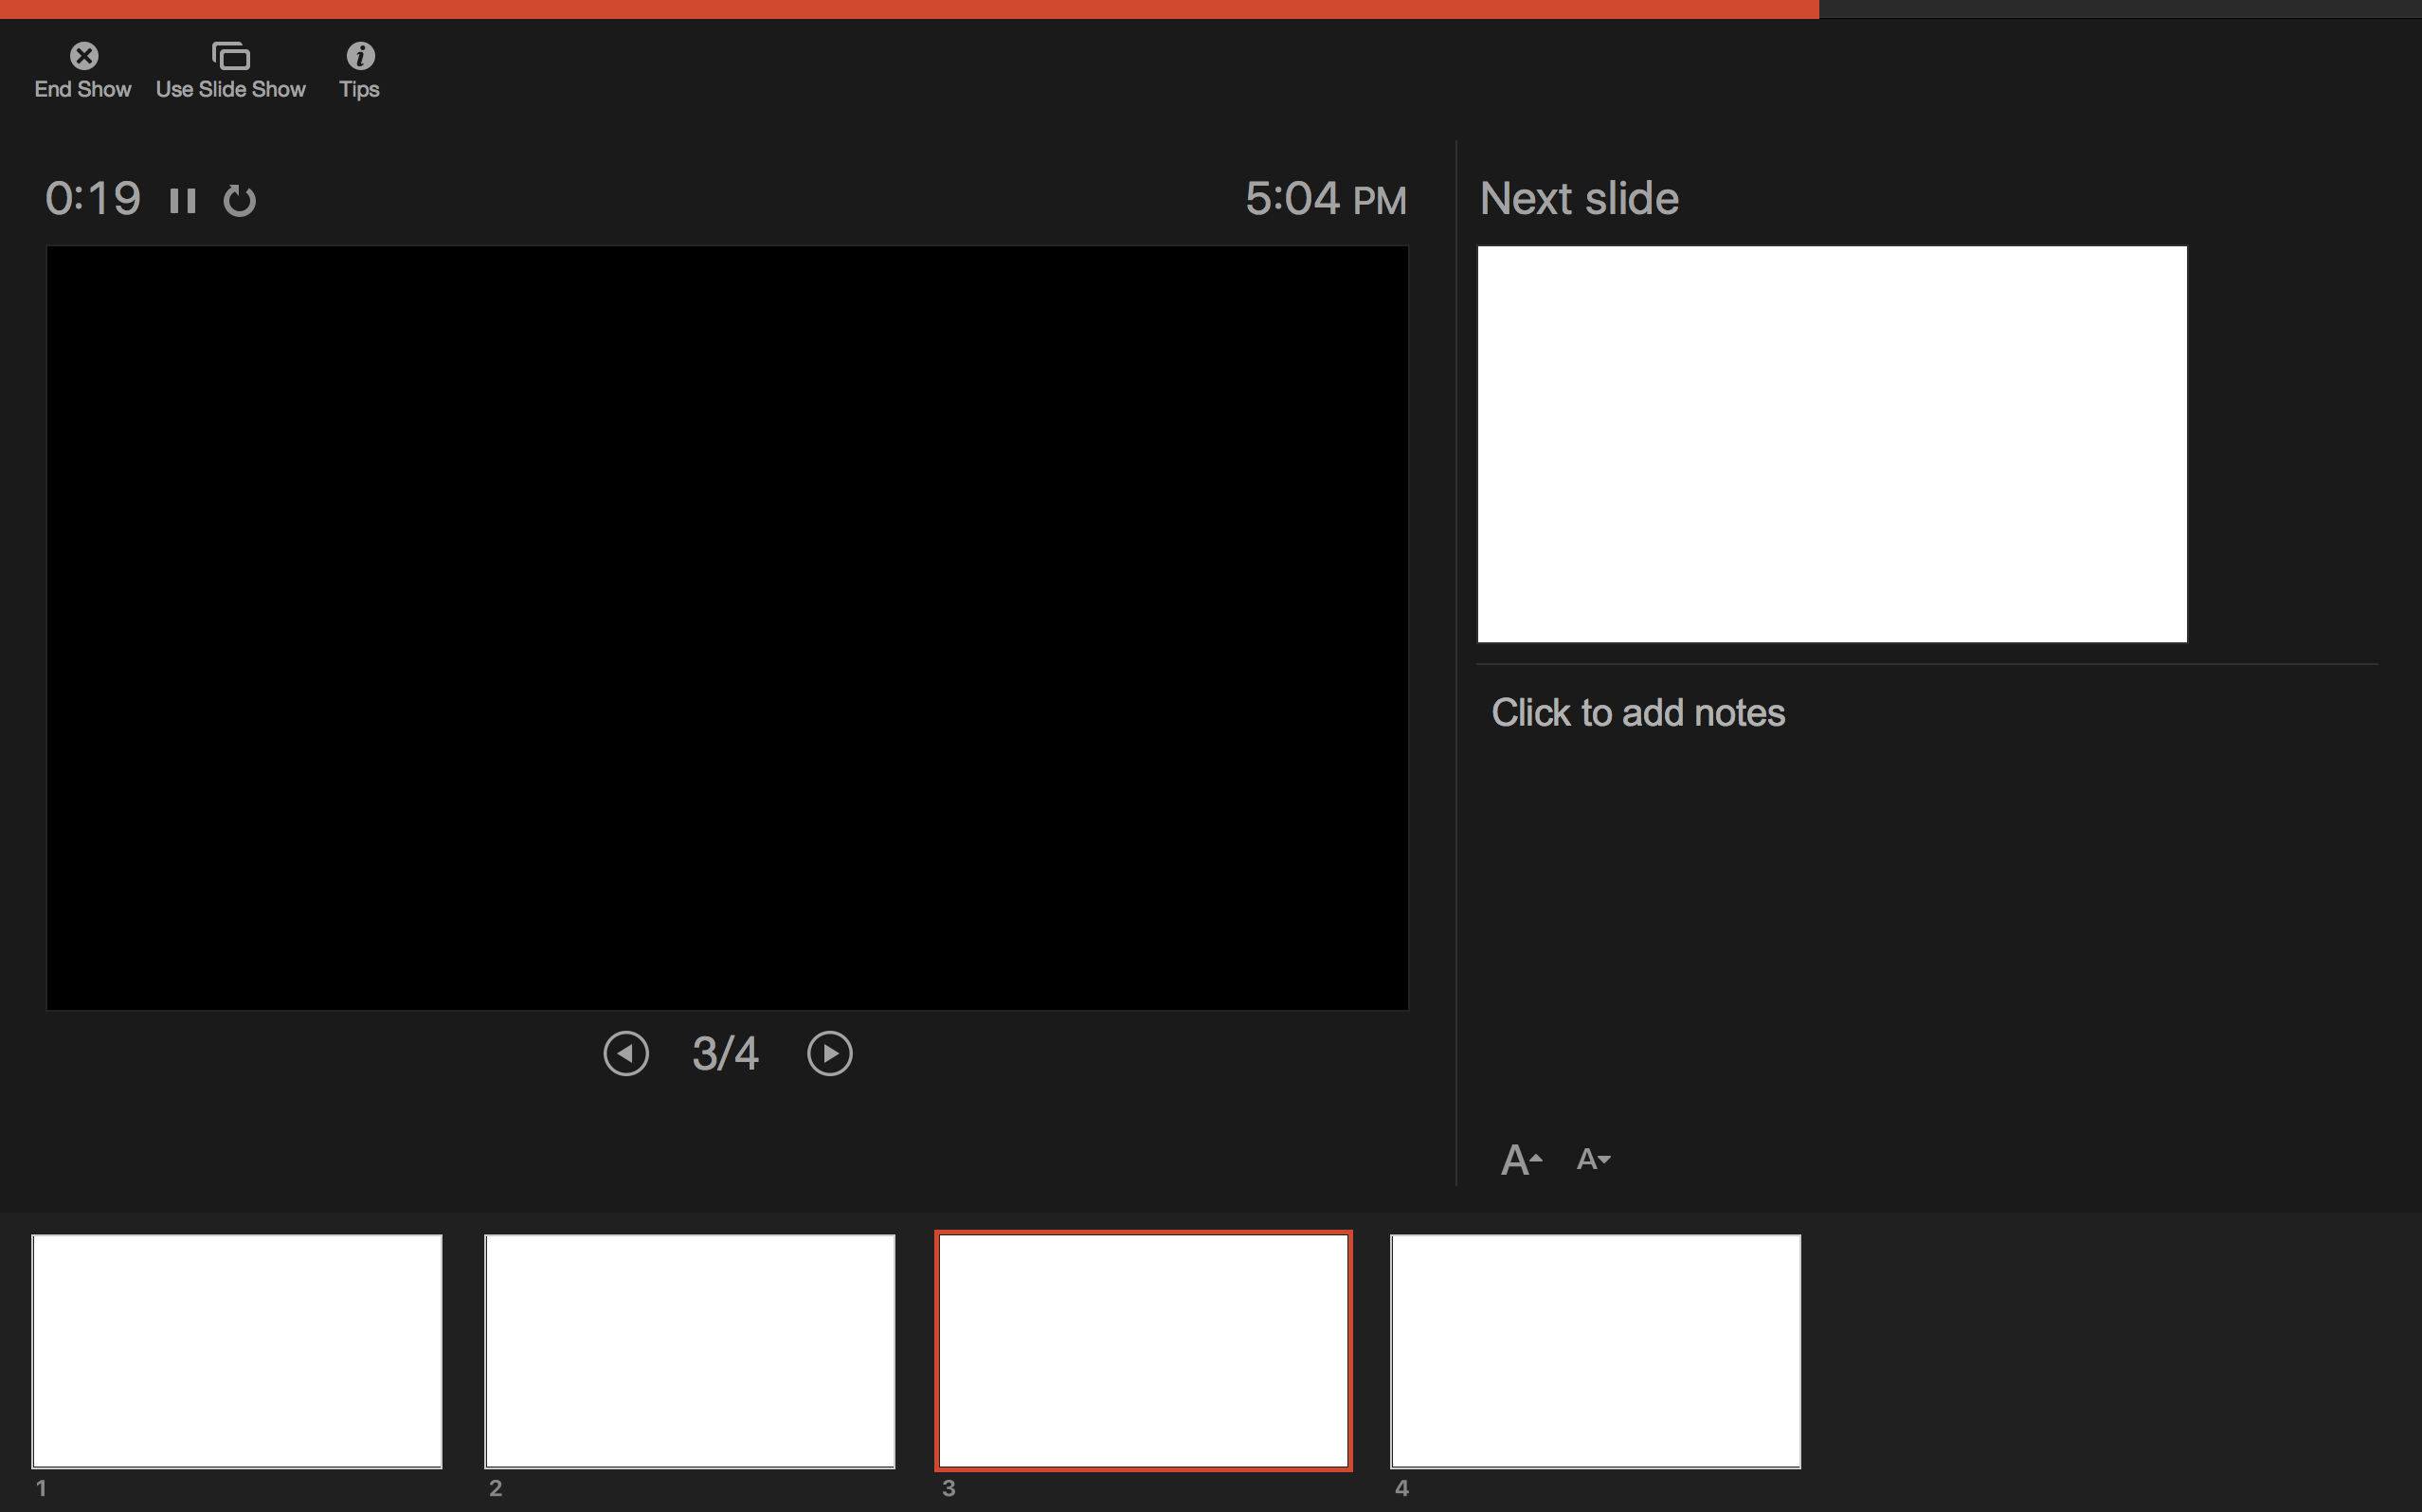Select the highlighted slide 3 thumbnail
This screenshot has width=2422, height=1512.
coord(1143,1350)
